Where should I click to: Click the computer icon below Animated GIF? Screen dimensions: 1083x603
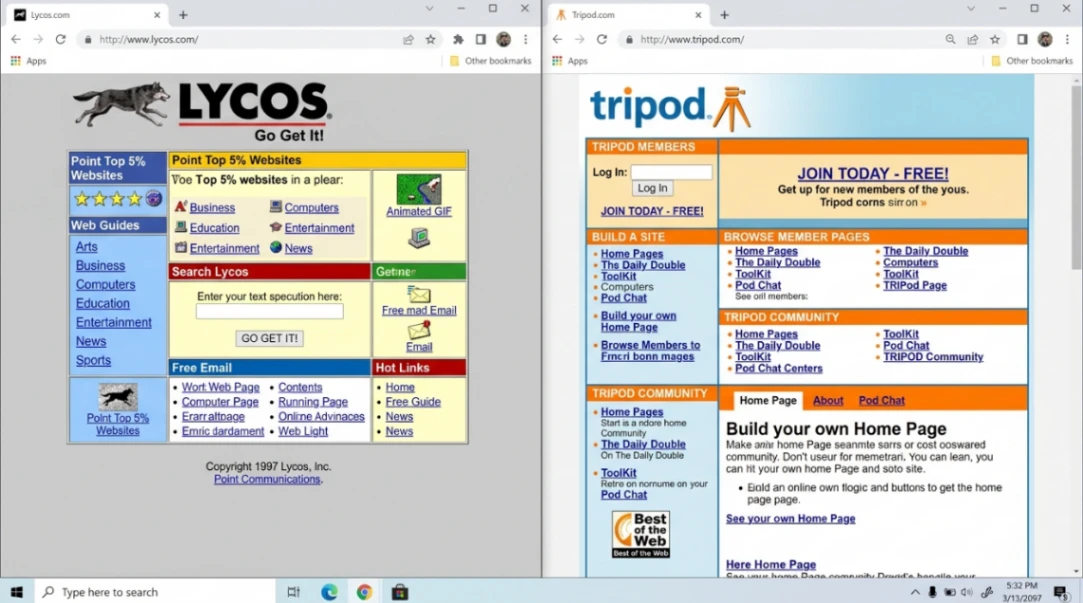420,237
